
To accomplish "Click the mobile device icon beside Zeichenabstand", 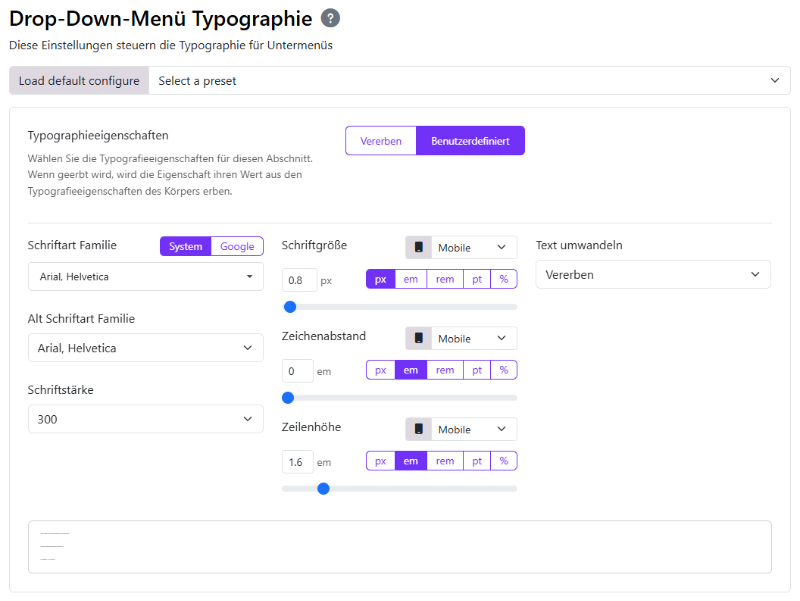I will [x=418, y=339].
